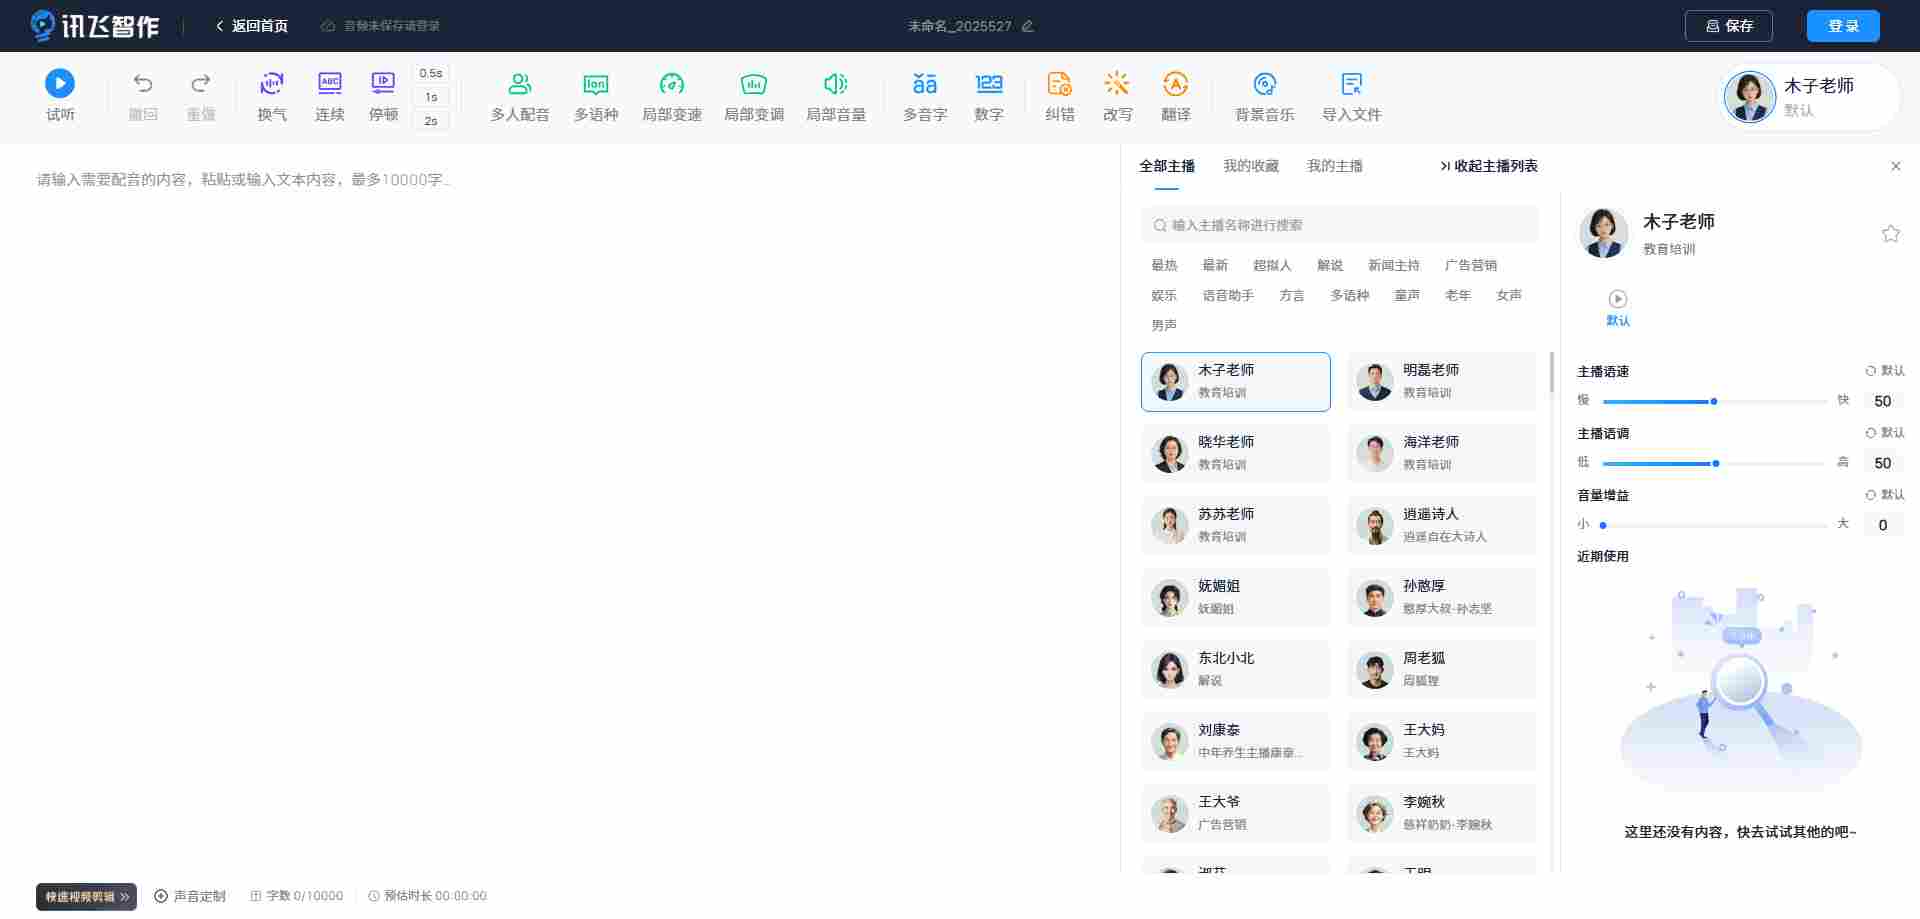The image size is (1920, 919).
Task: Insert a 0.5s pause duration option
Action: [430, 73]
